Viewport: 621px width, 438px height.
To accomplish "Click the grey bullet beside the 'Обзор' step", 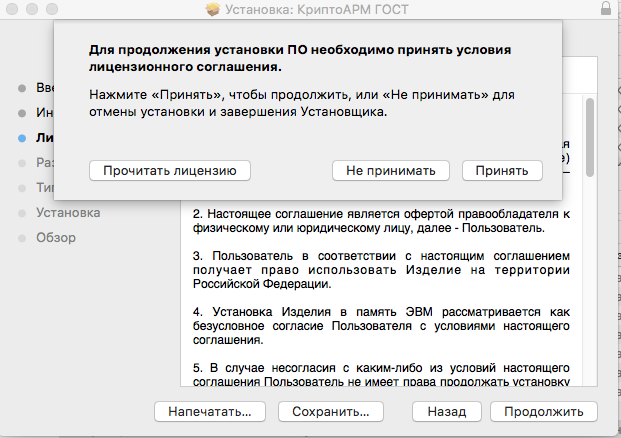I will 22,238.
